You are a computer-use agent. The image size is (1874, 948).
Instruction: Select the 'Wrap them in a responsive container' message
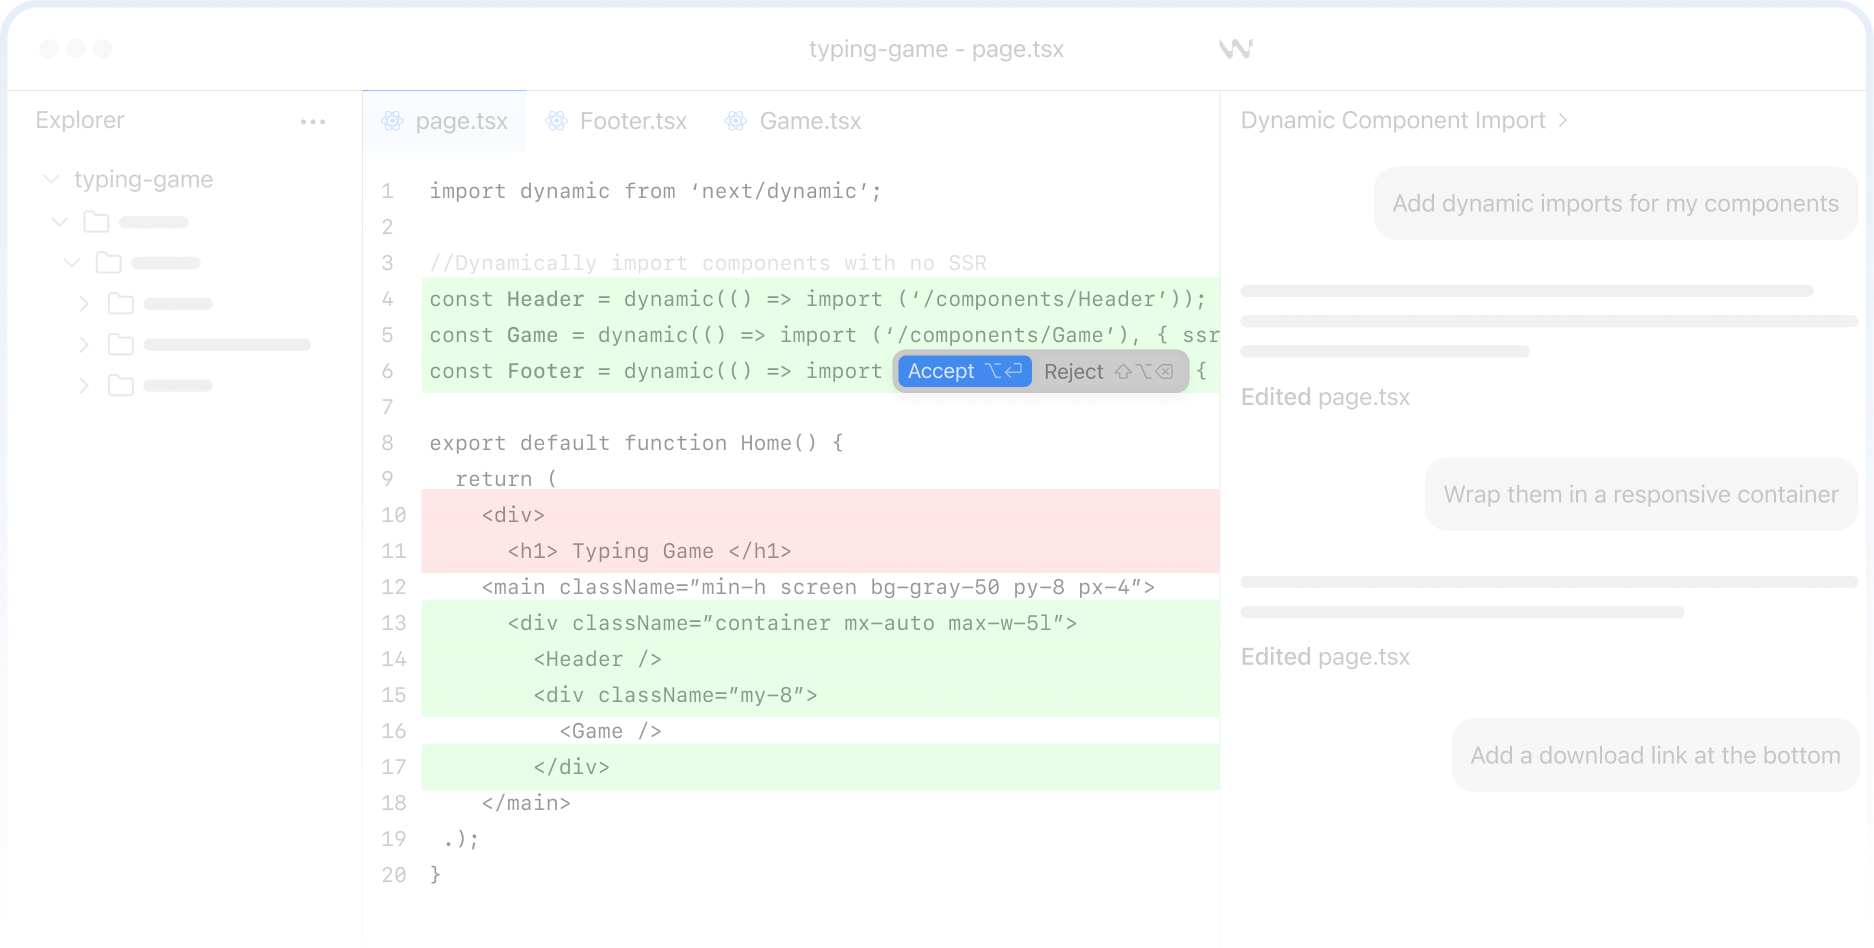1641,495
